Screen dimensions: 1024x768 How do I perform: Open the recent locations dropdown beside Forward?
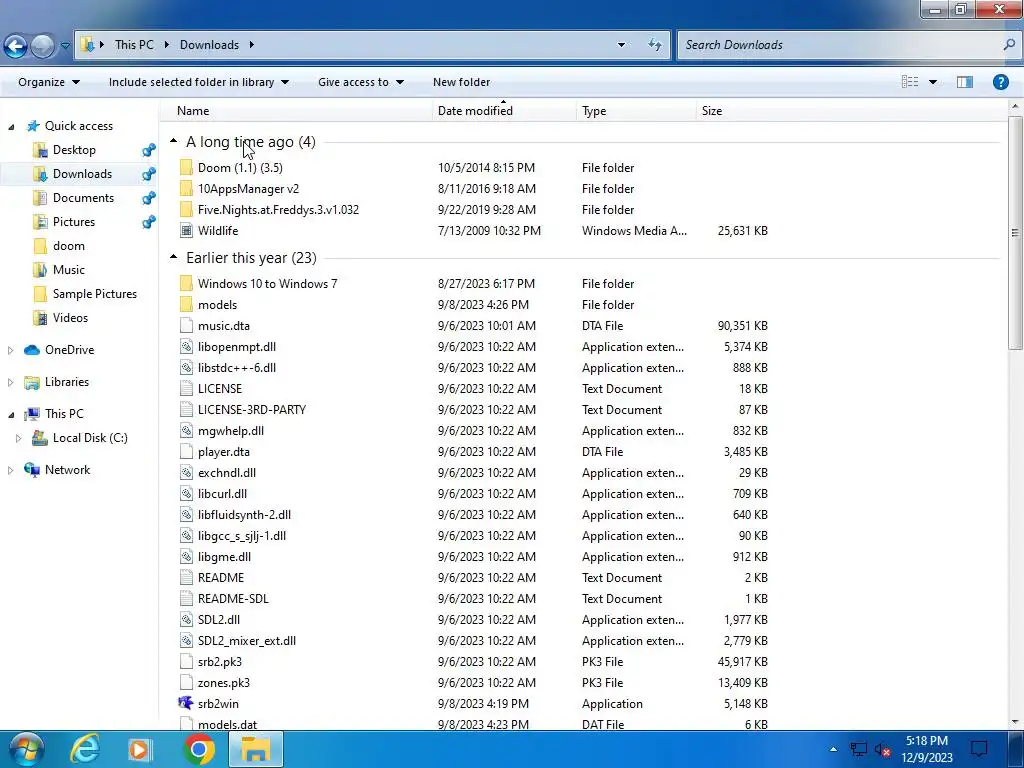tap(65, 46)
